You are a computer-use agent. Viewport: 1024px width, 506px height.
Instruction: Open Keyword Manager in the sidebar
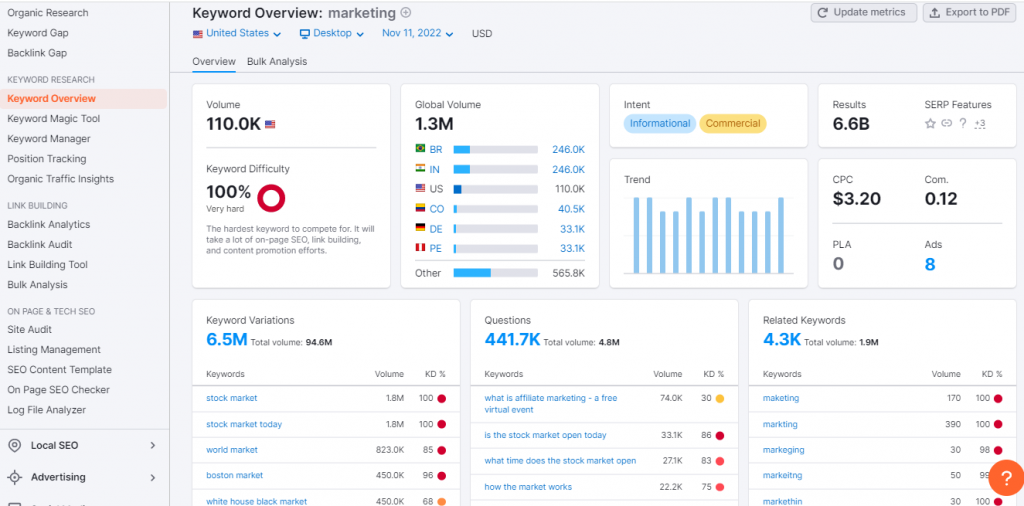pyautogui.click(x=49, y=138)
